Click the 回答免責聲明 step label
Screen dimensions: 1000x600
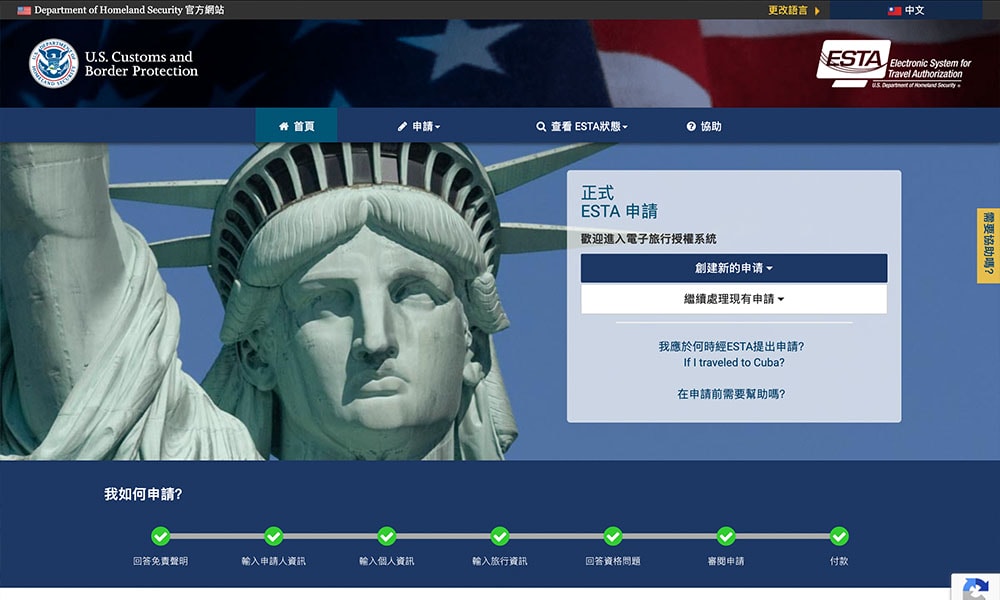161,561
